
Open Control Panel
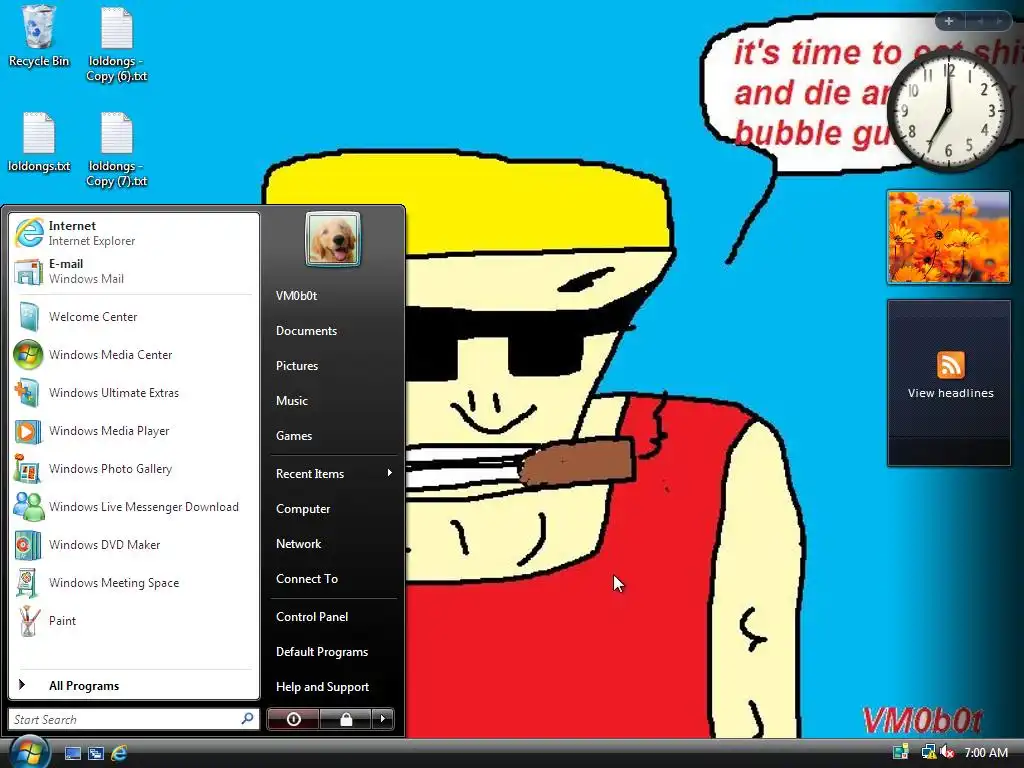(333, 616)
